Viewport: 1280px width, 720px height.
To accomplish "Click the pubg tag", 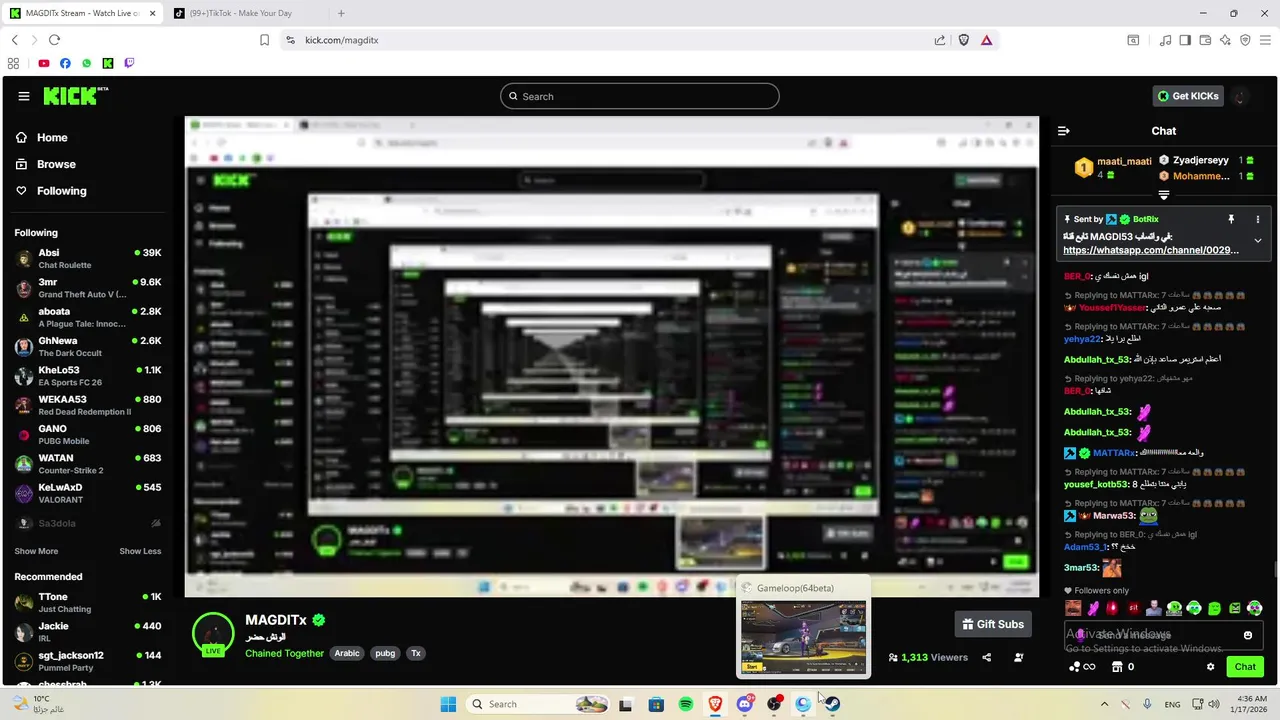I will (x=385, y=653).
